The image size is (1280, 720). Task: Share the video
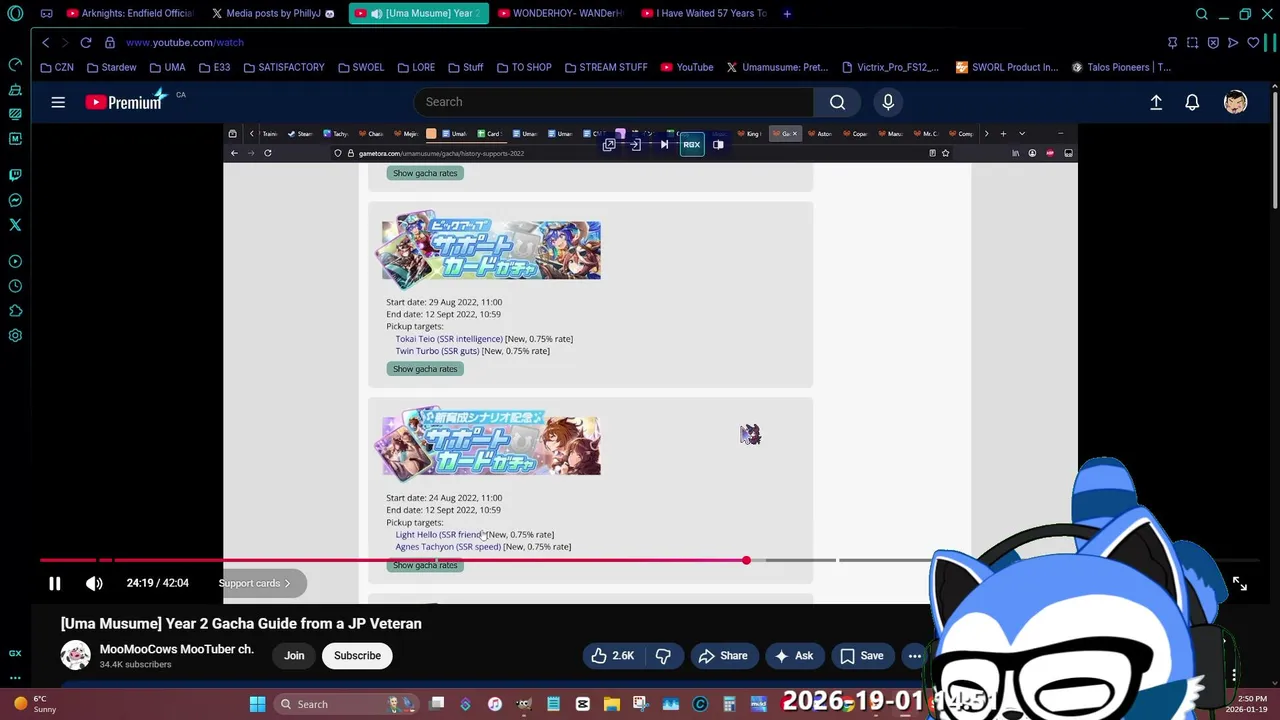[723, 656]
